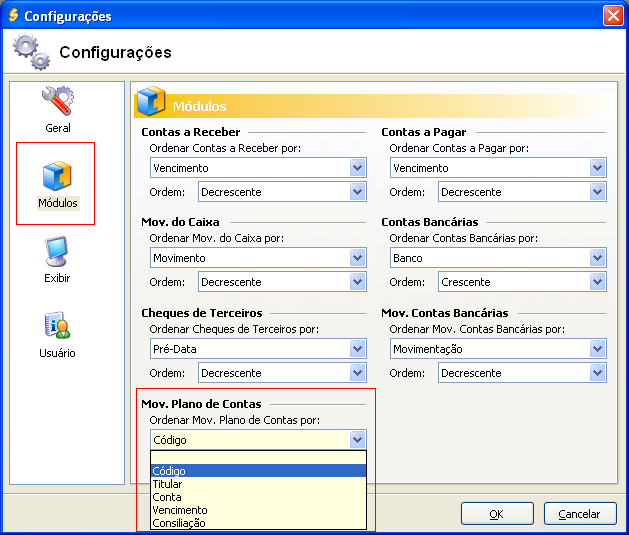
Task: Open the Usuário settings section
Action: point(57,335)
